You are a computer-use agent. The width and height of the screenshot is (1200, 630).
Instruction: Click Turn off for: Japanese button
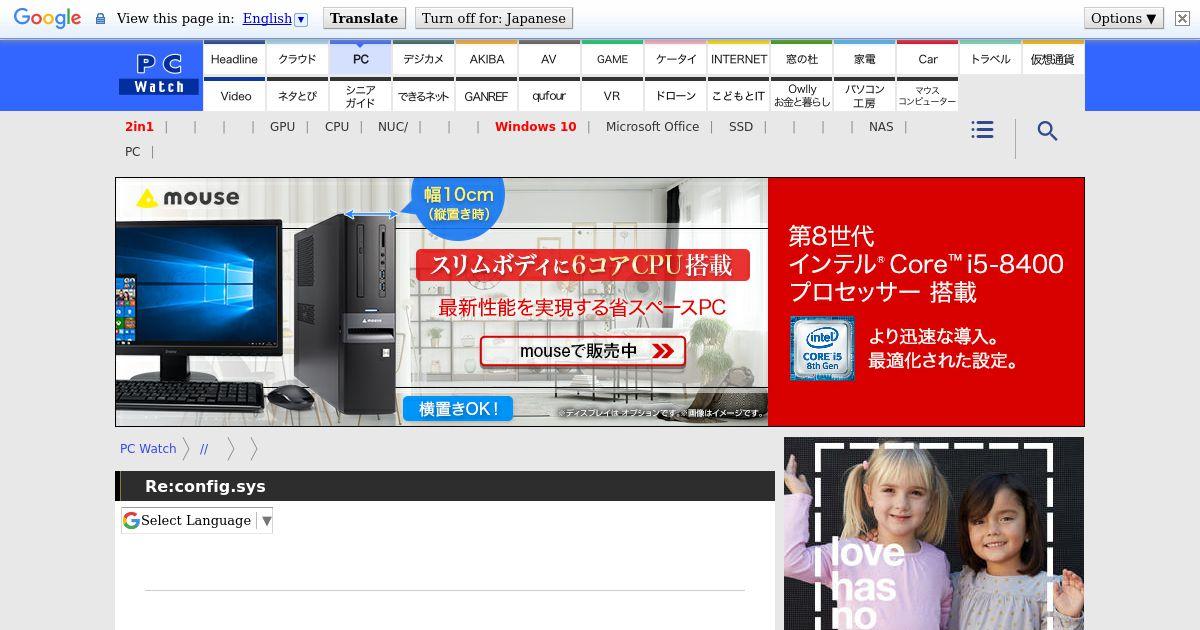point(493,18)
